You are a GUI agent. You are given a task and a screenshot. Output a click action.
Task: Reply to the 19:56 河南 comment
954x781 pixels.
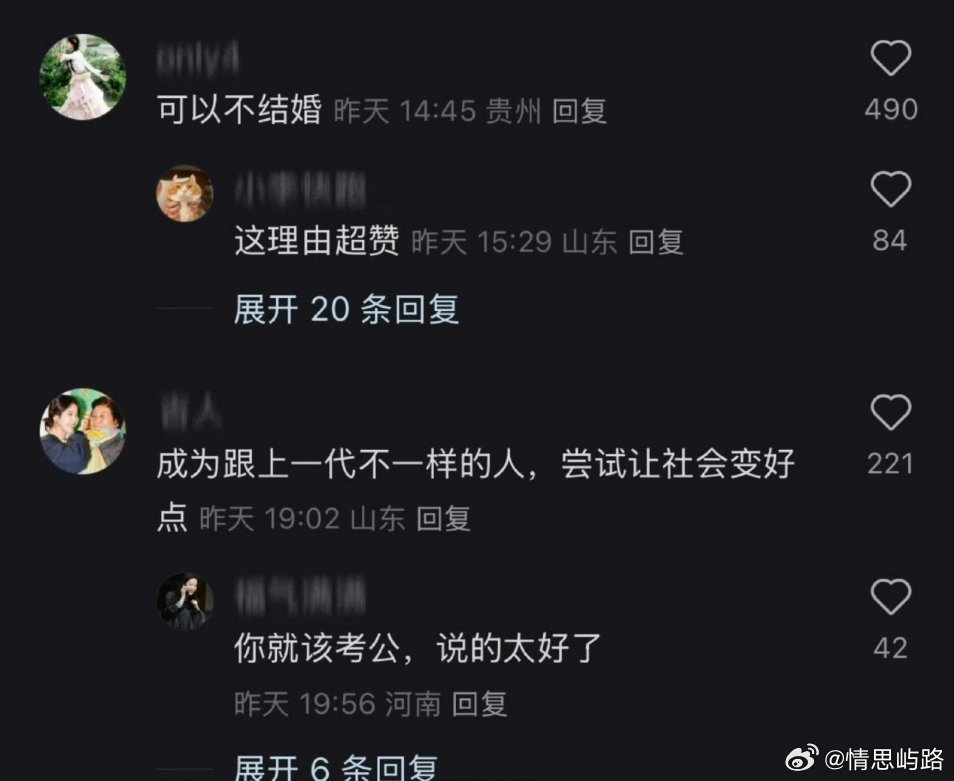click(479, 704)
